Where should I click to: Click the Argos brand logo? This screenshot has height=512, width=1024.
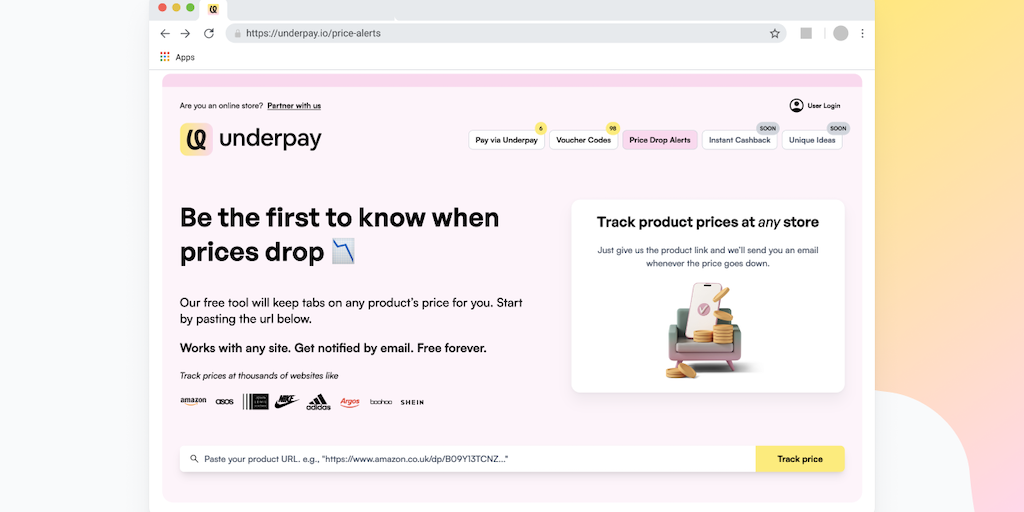[350, 402]
